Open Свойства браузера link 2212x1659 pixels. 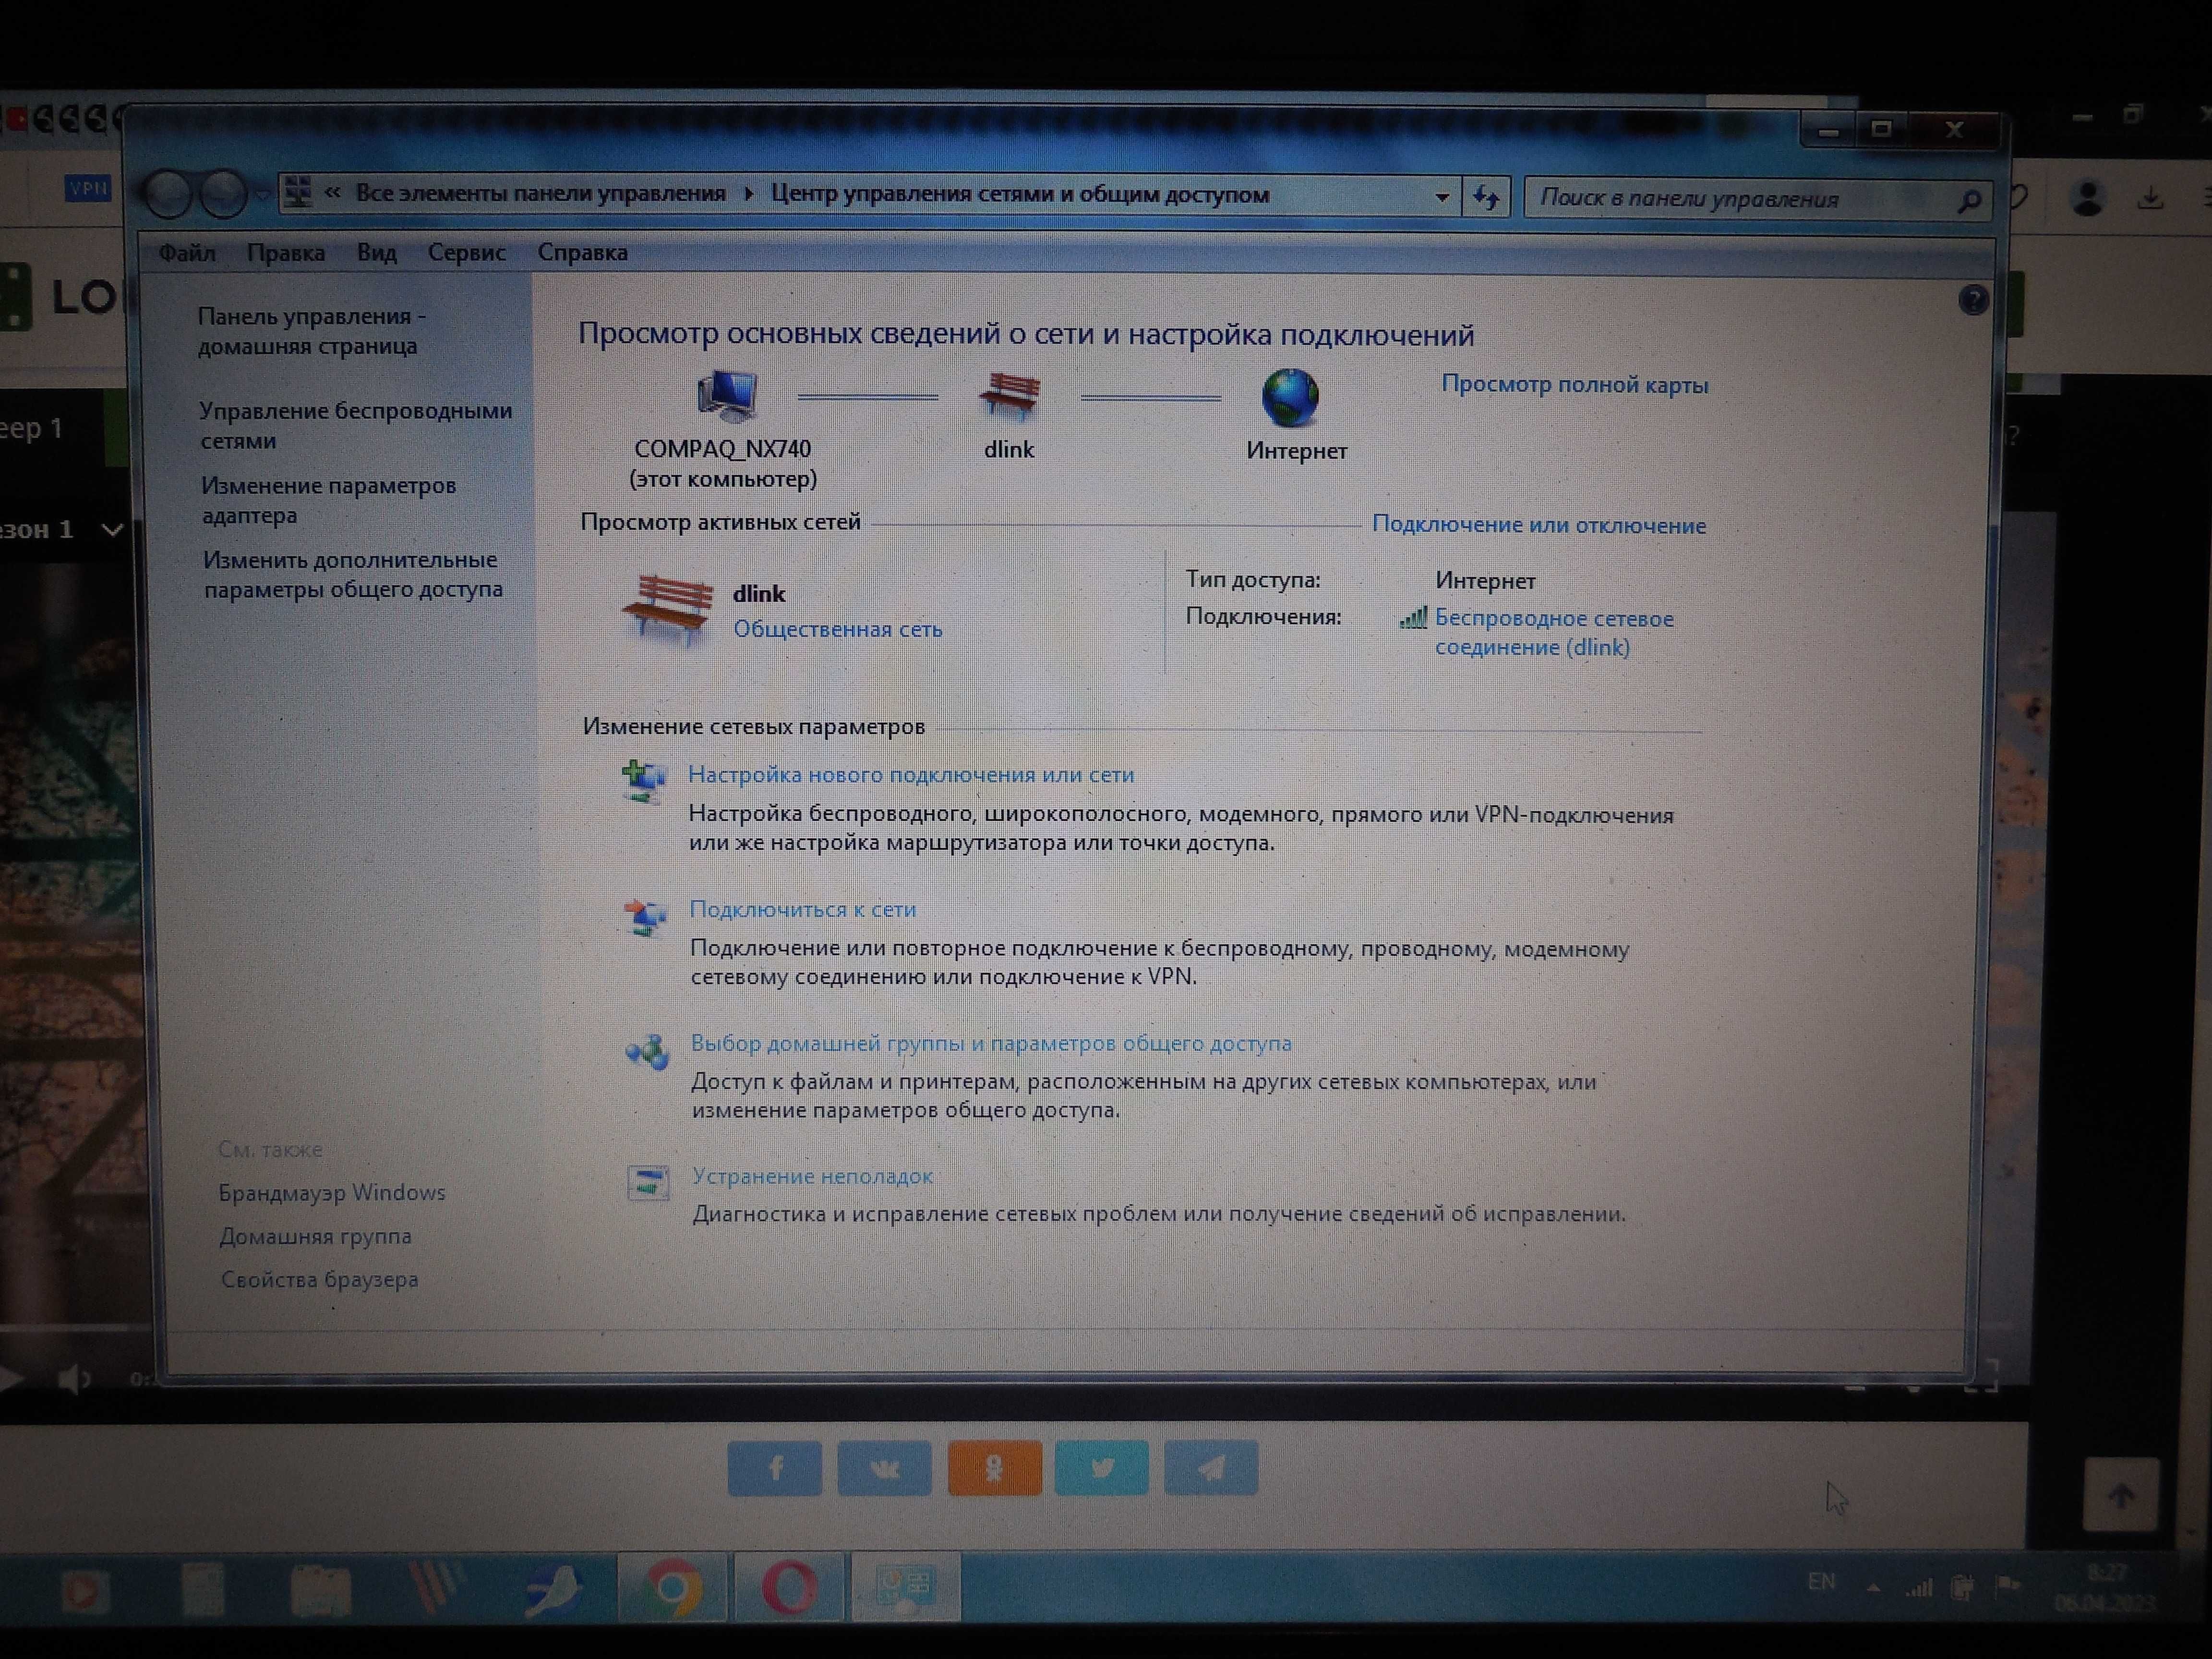[319, 1279]
